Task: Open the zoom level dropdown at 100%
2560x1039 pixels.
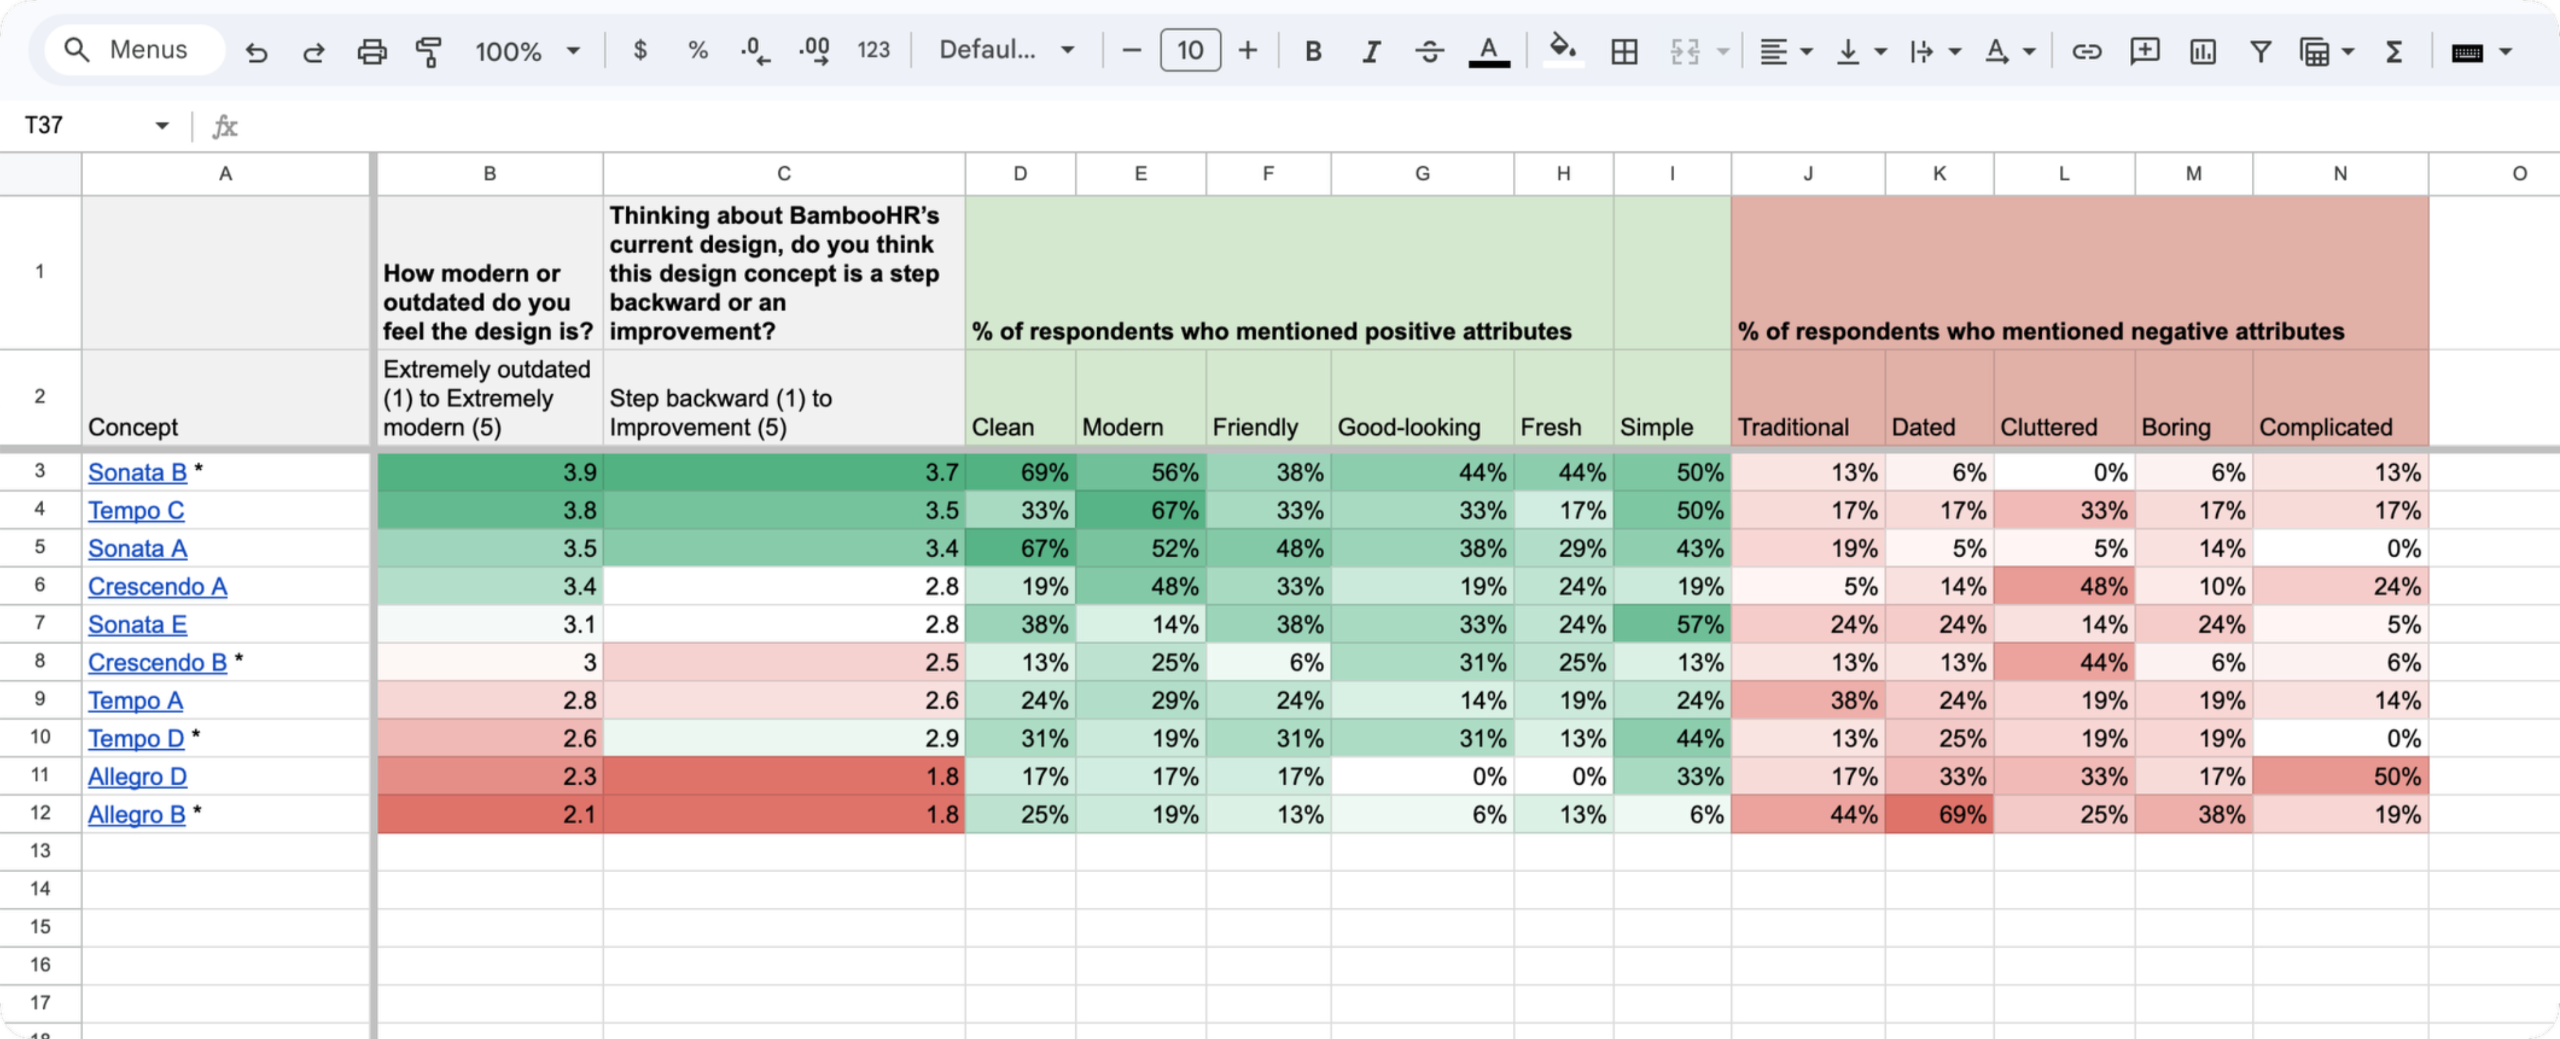Action: pyautogui.click(x=527, y=51)
